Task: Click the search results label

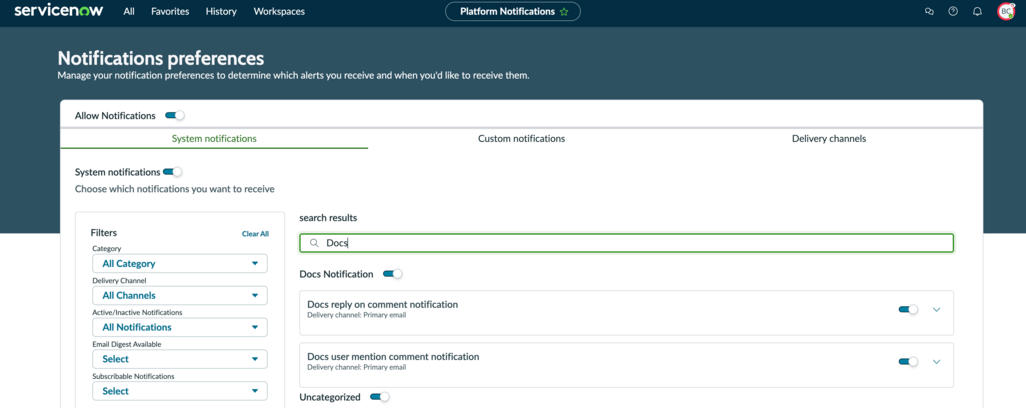Action: [x=328, y=217]
